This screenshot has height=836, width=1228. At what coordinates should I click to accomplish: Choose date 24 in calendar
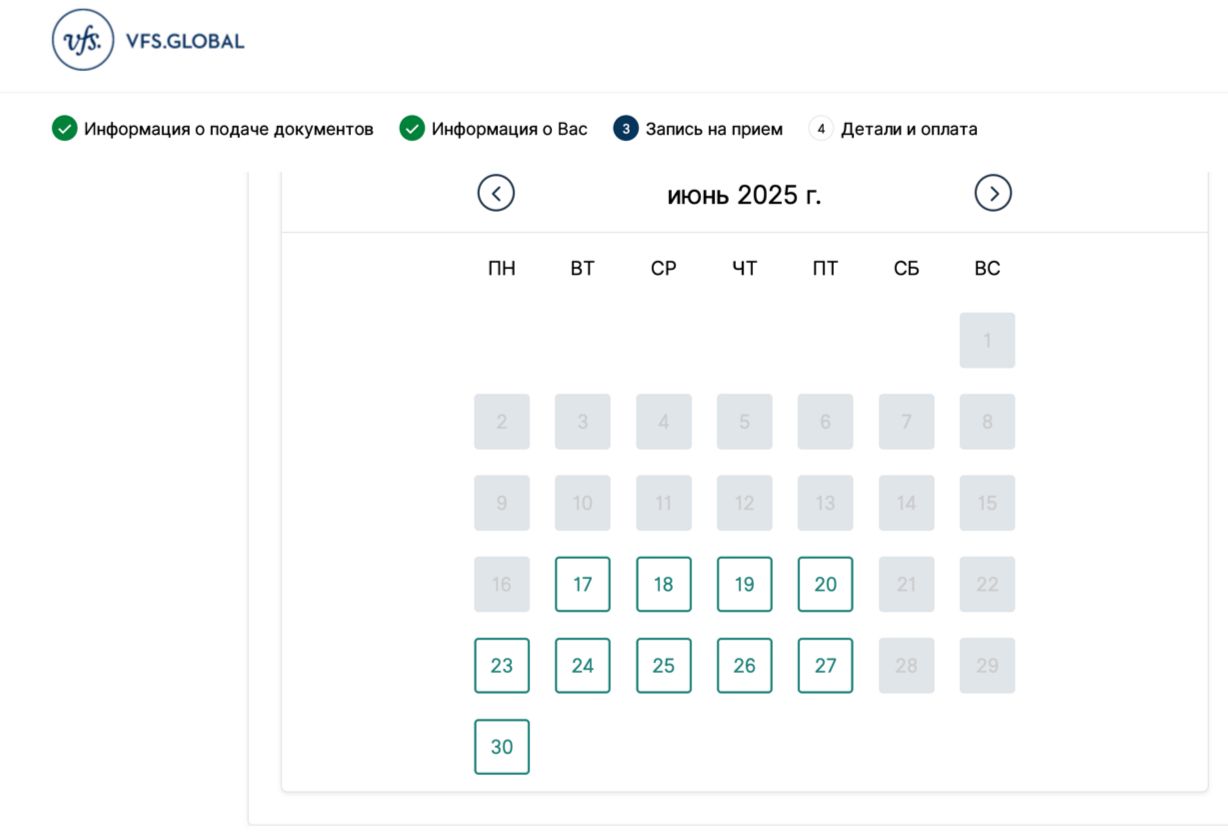(583, 665)
